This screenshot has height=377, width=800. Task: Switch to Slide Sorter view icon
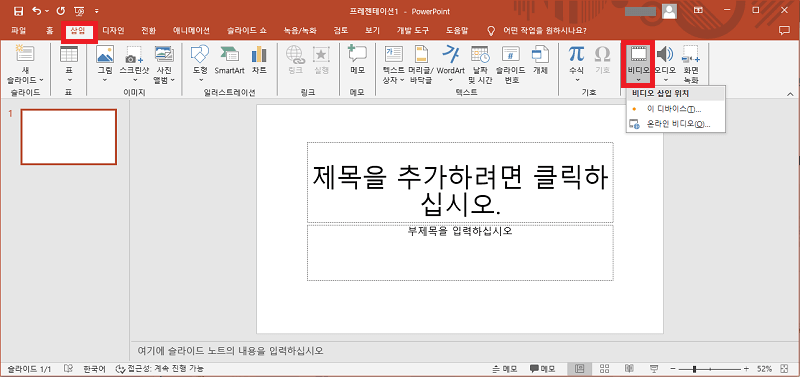pos(605,368)
